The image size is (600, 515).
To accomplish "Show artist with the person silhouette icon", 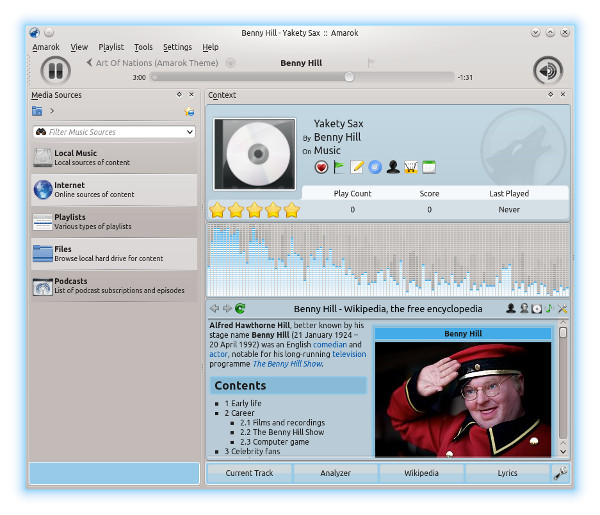I will tap(393, 167).
